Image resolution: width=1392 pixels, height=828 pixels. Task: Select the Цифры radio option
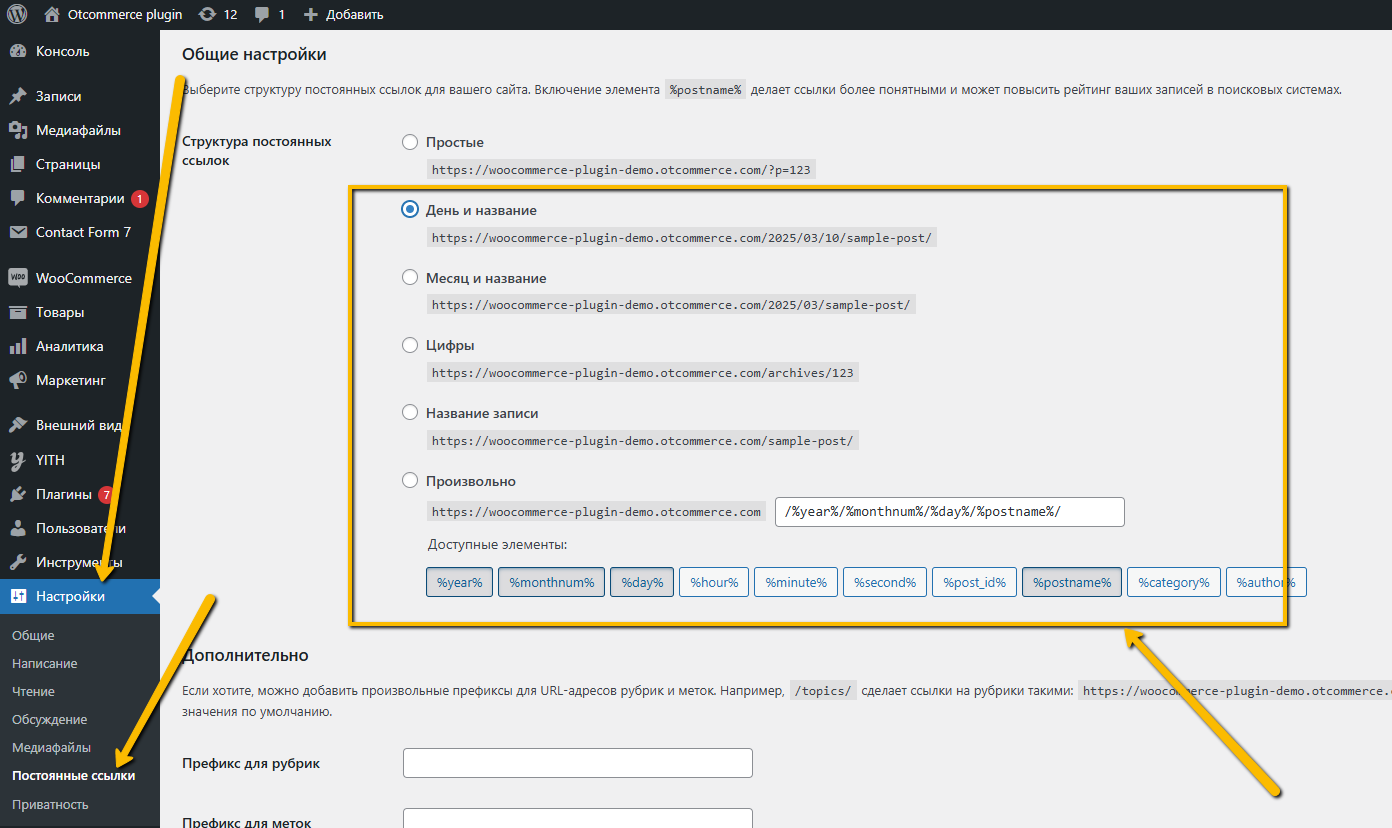coord(410,345)
